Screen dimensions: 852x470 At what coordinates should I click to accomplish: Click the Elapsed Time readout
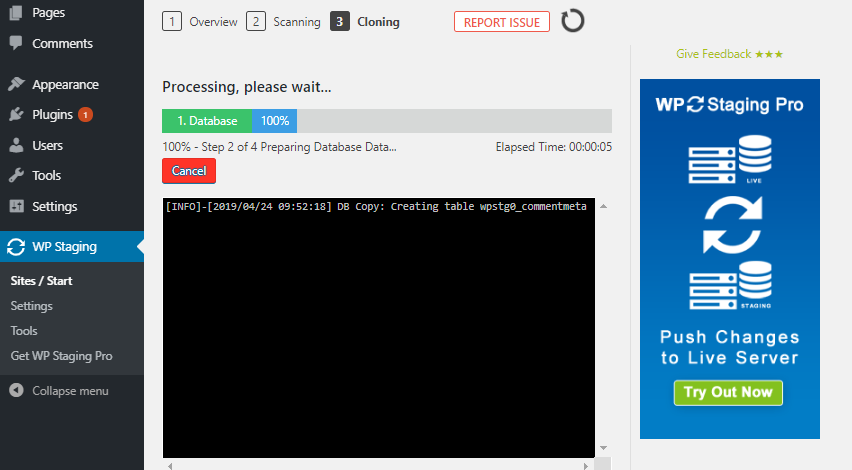(554, 147)
